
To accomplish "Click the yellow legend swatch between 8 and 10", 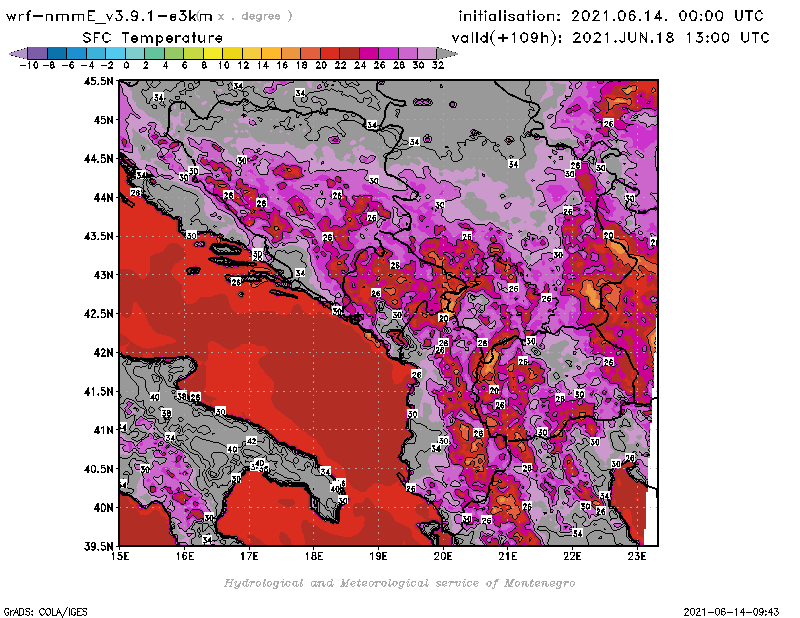I will click(213, 53).
